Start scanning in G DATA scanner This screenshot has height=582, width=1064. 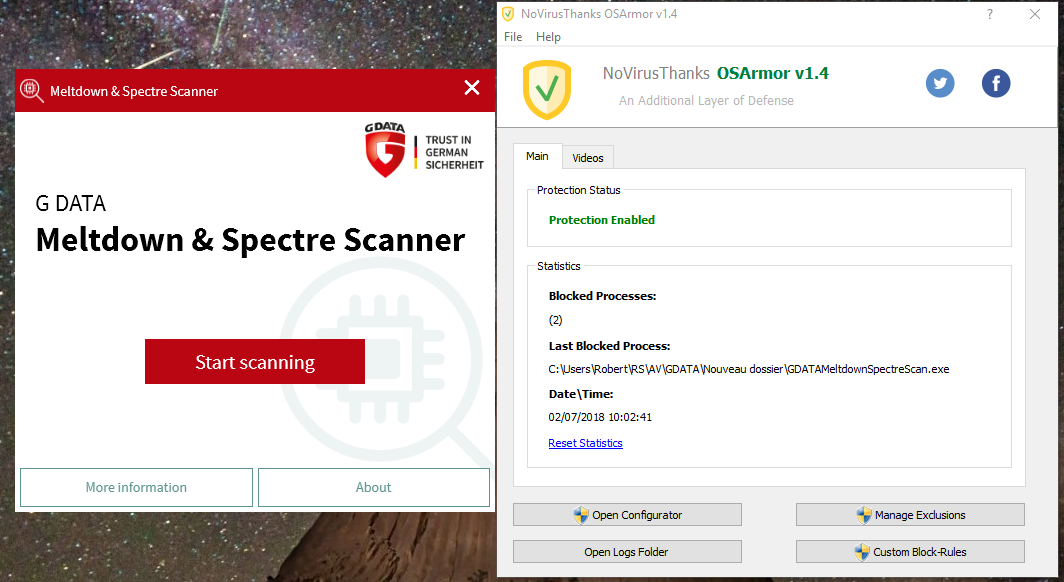click(255, 362)
